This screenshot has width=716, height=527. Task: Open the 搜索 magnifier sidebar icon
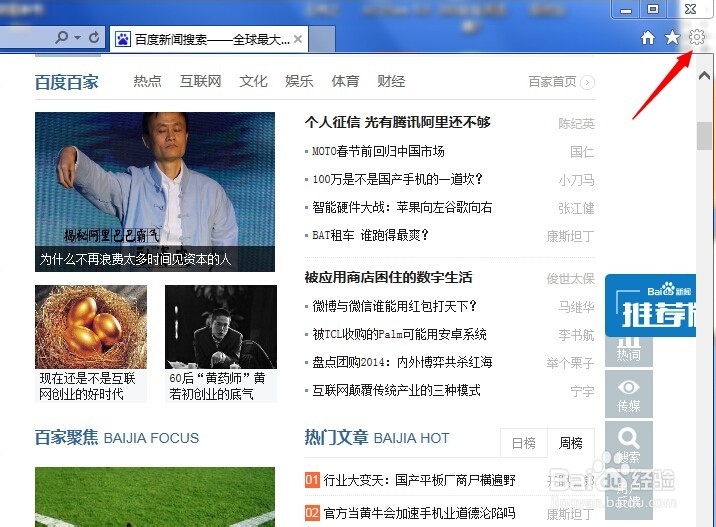pyautogui.click(x=628, y=445)
